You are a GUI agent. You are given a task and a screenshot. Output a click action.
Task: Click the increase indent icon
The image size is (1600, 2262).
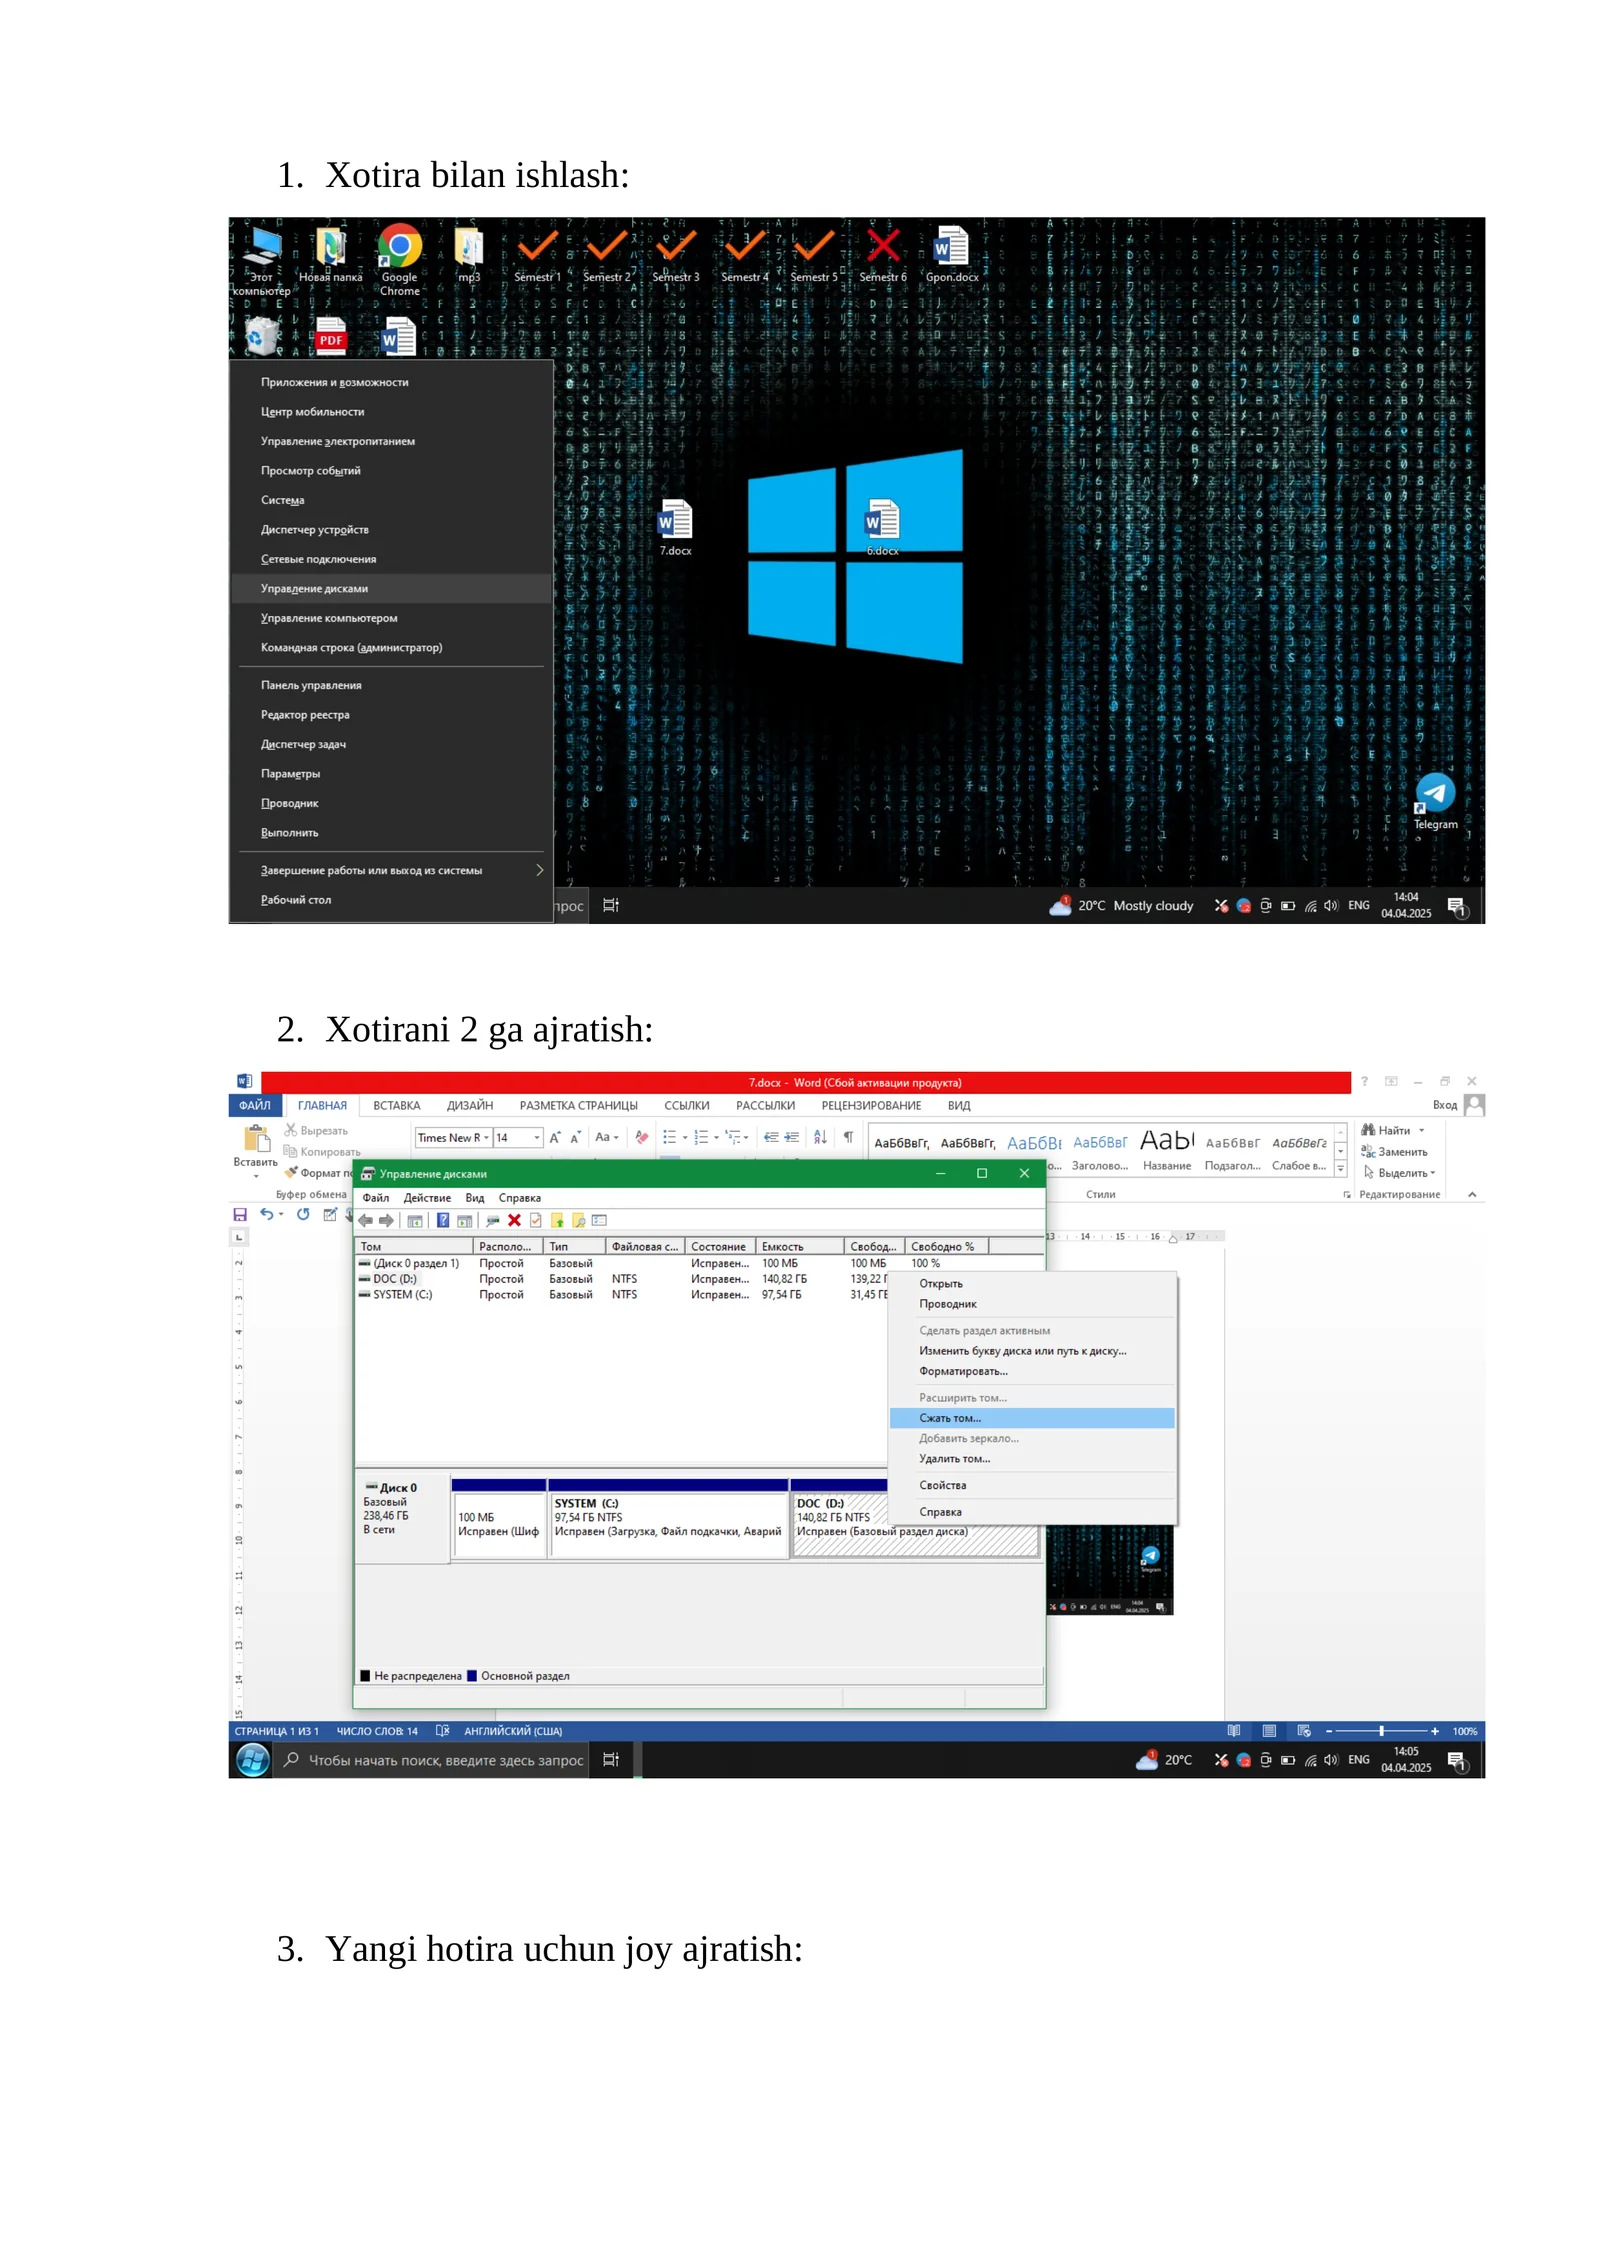[x=791, y=1137]
